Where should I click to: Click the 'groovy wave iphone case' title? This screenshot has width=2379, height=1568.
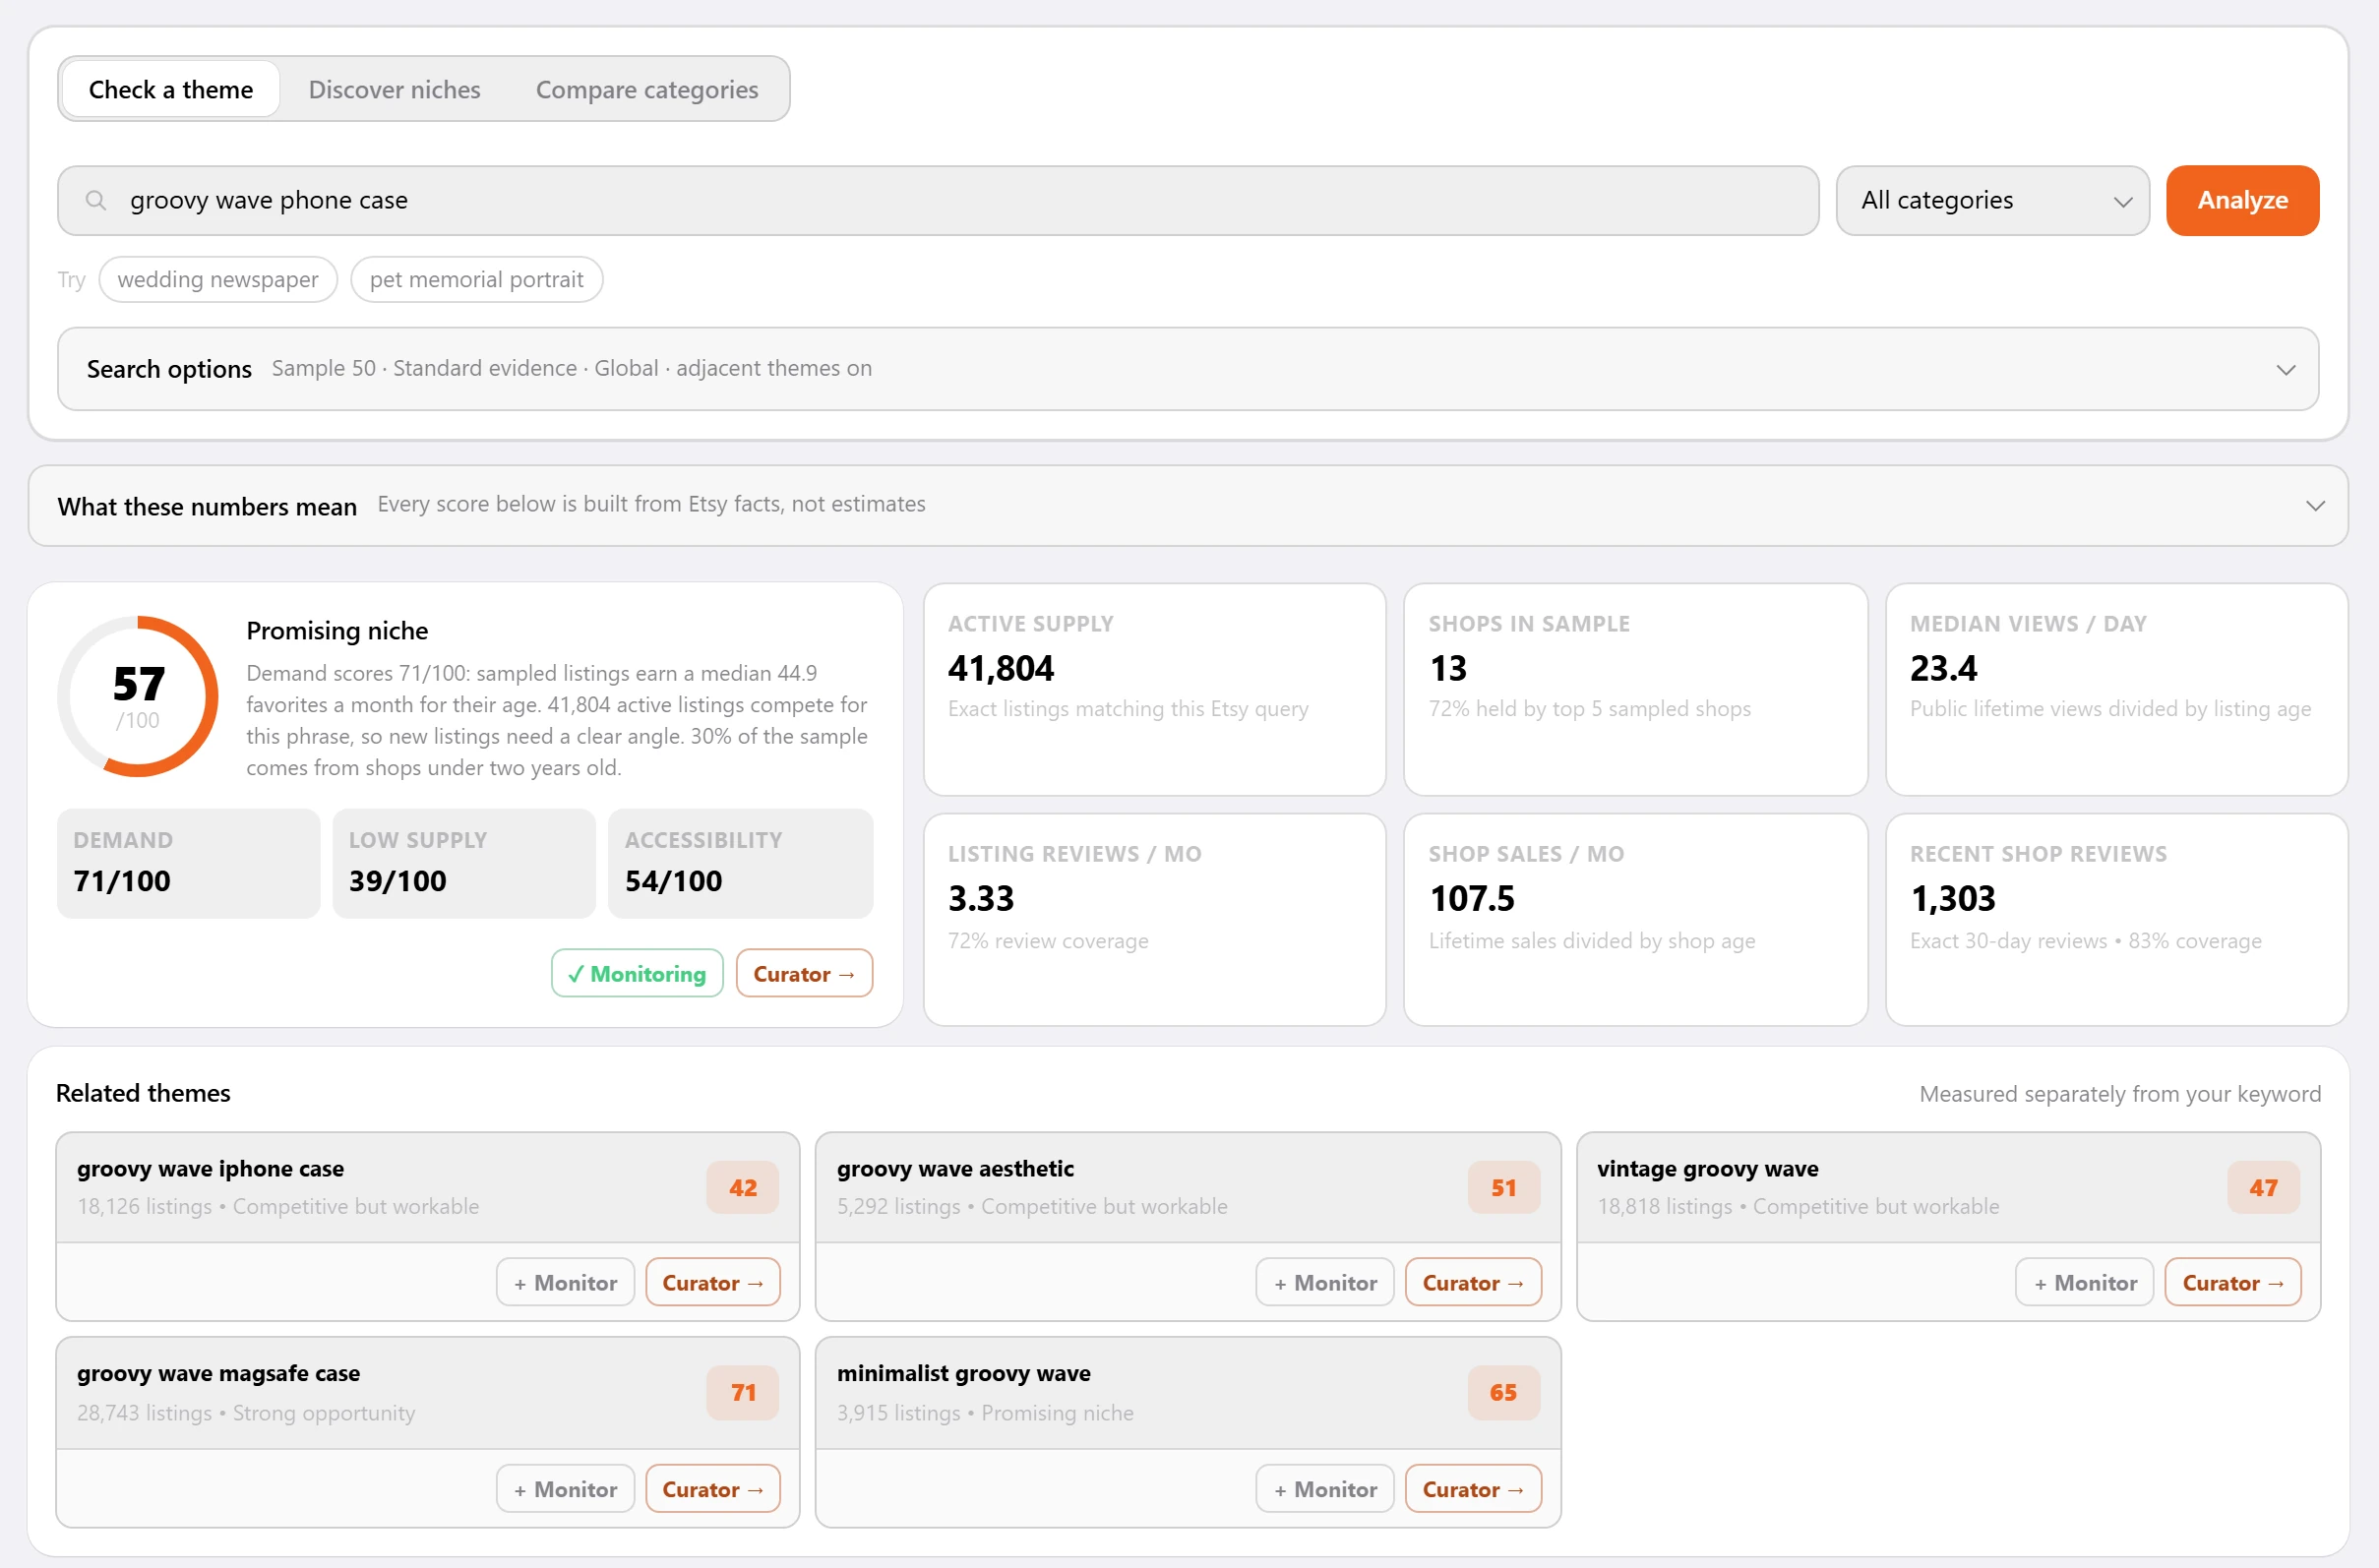[210, 1168]
